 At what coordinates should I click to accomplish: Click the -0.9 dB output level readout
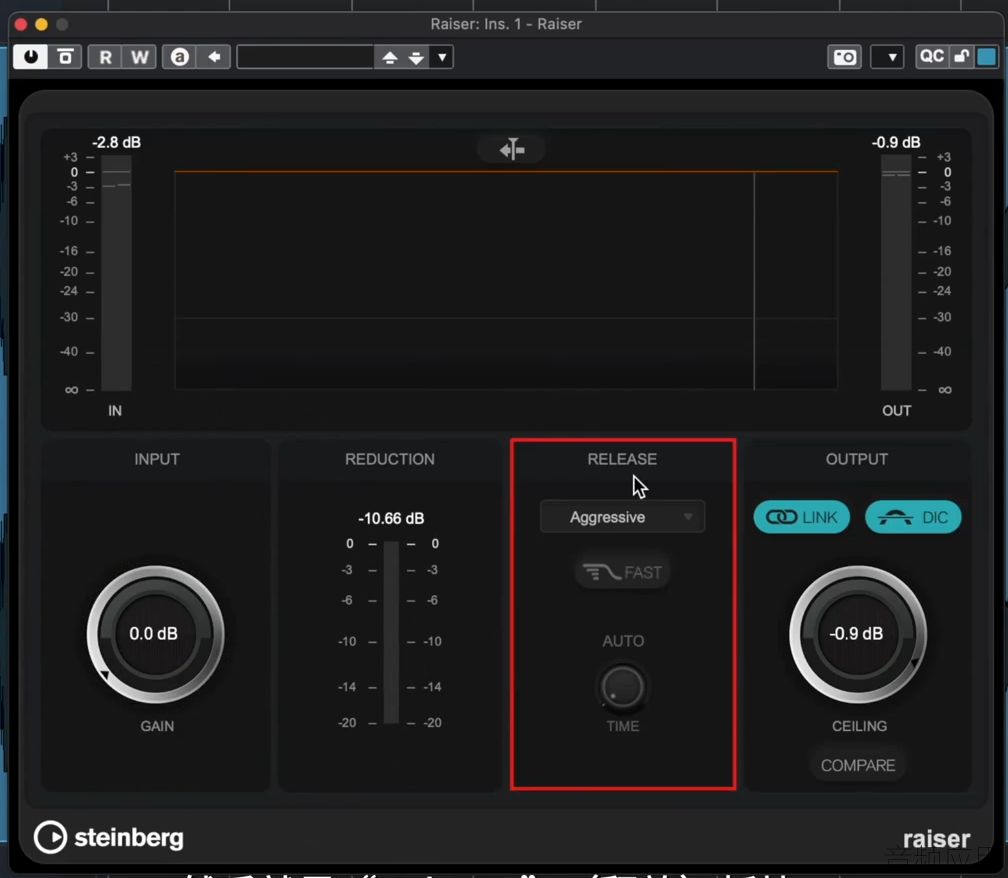(896, 142)
